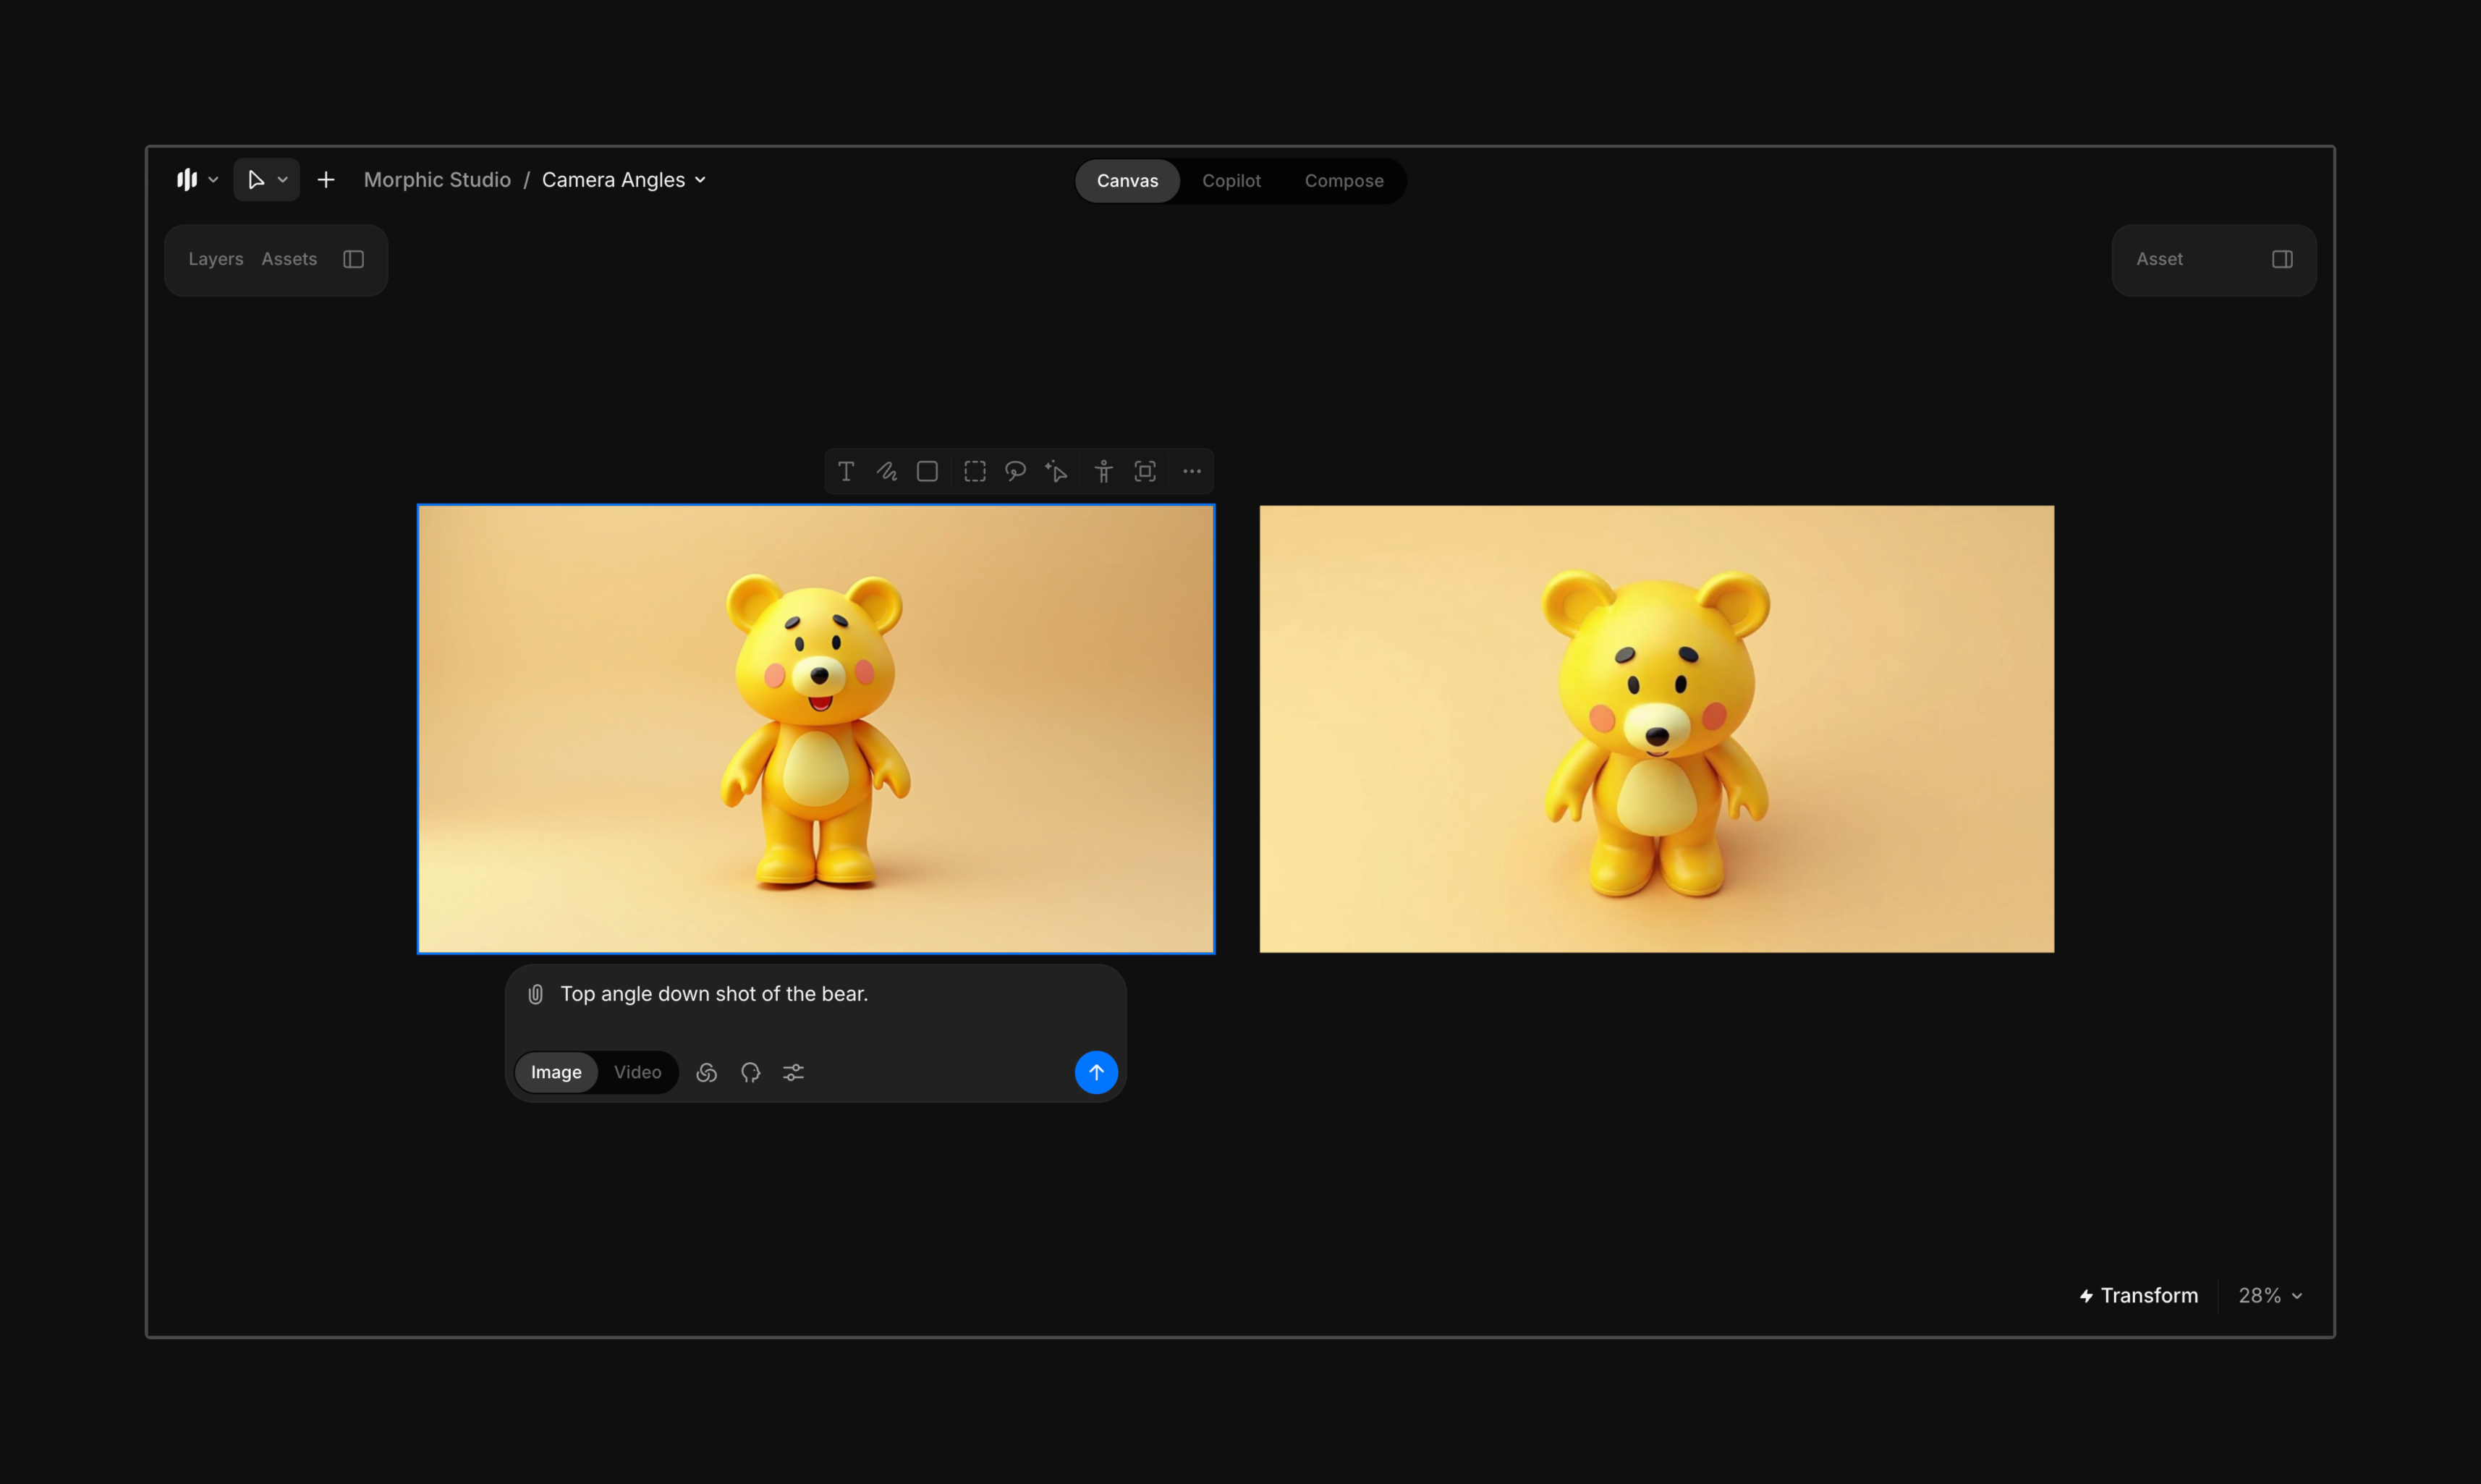Viewport: 2481px width, 1484px height.
Task: Use the AI magic select cursor tool
Action: tap(1057, 472)
